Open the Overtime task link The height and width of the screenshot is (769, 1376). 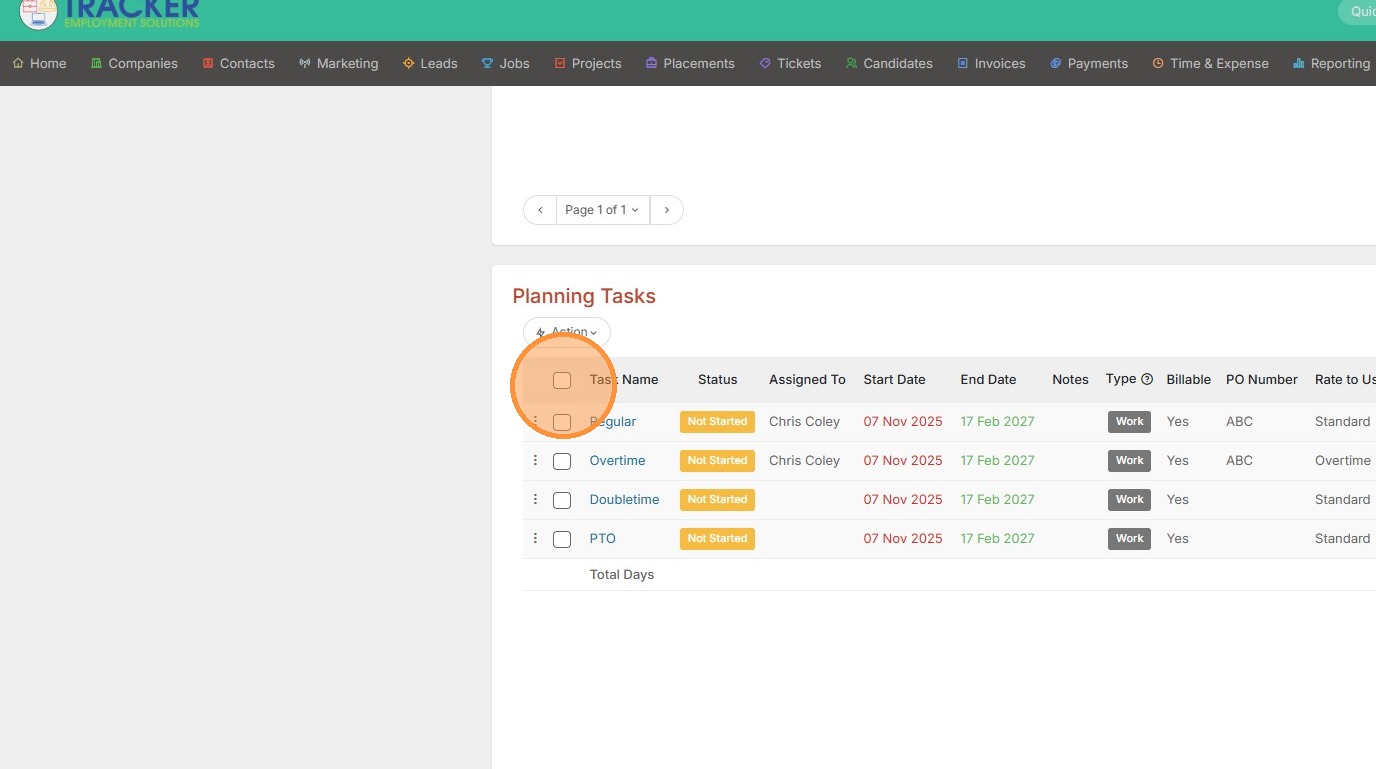click(x=617, y=460)
